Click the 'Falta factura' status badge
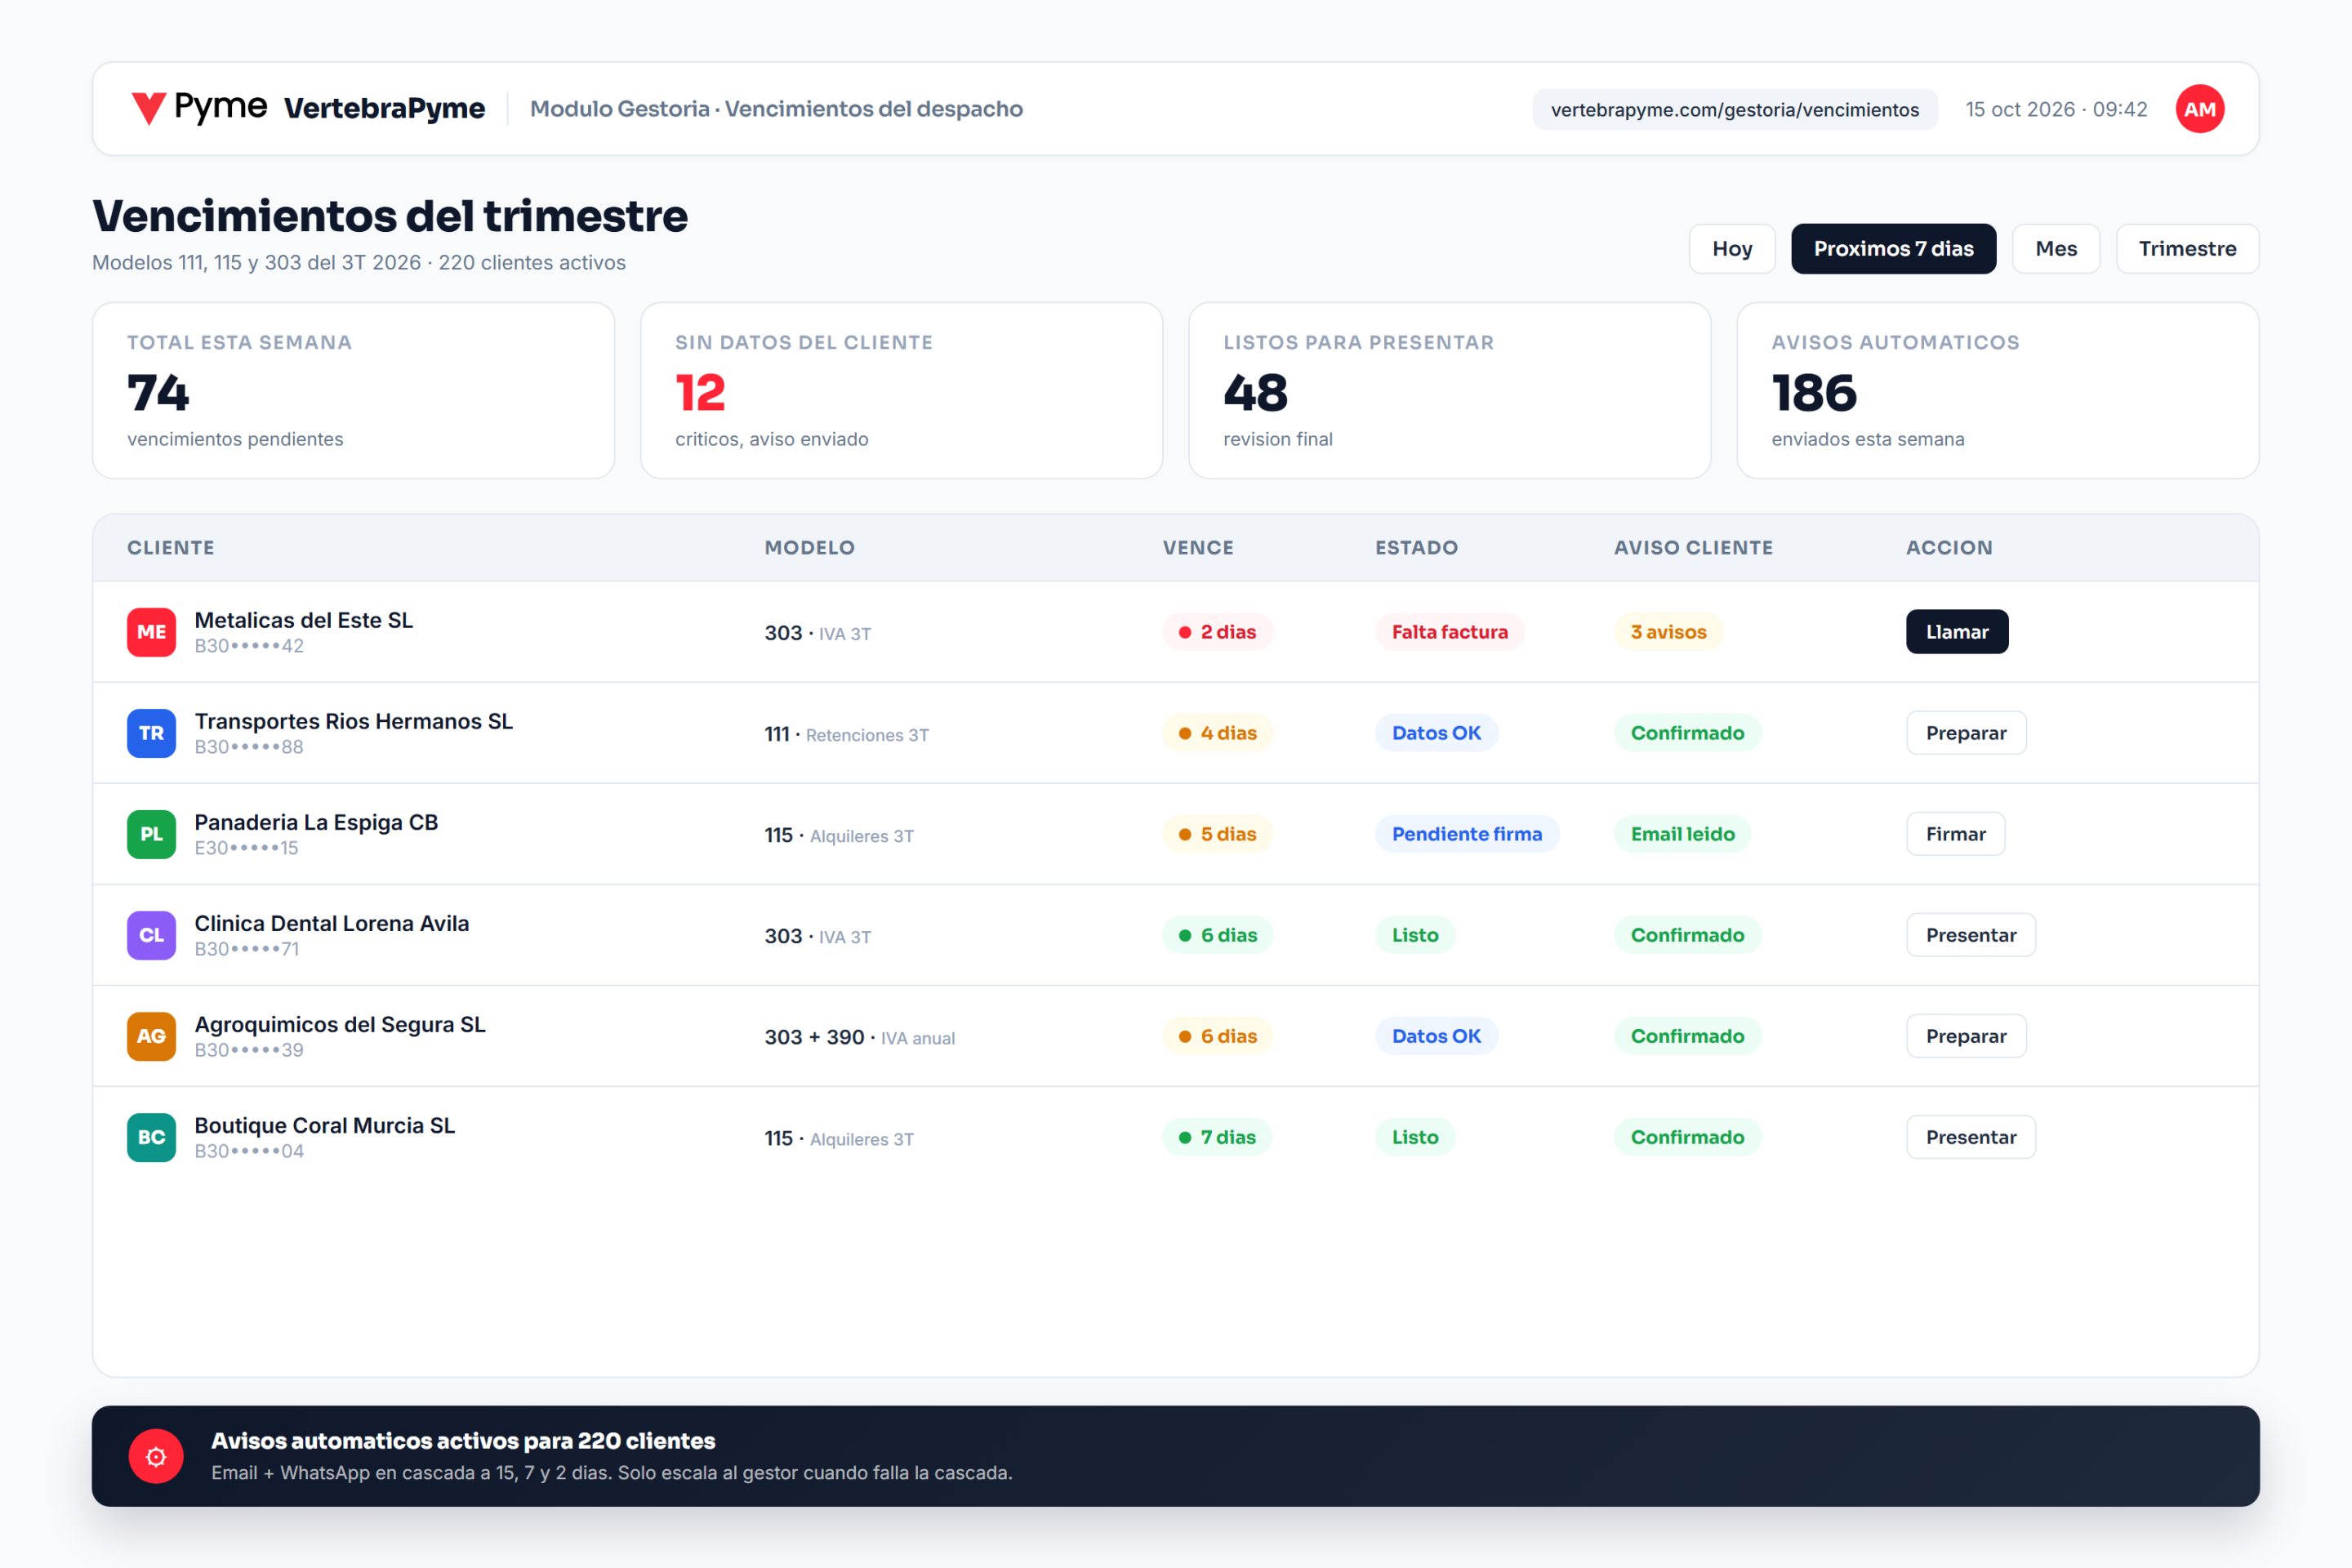This screenshot has height=1568, width=2352. pyautogui.click(x=1449, y=632)
